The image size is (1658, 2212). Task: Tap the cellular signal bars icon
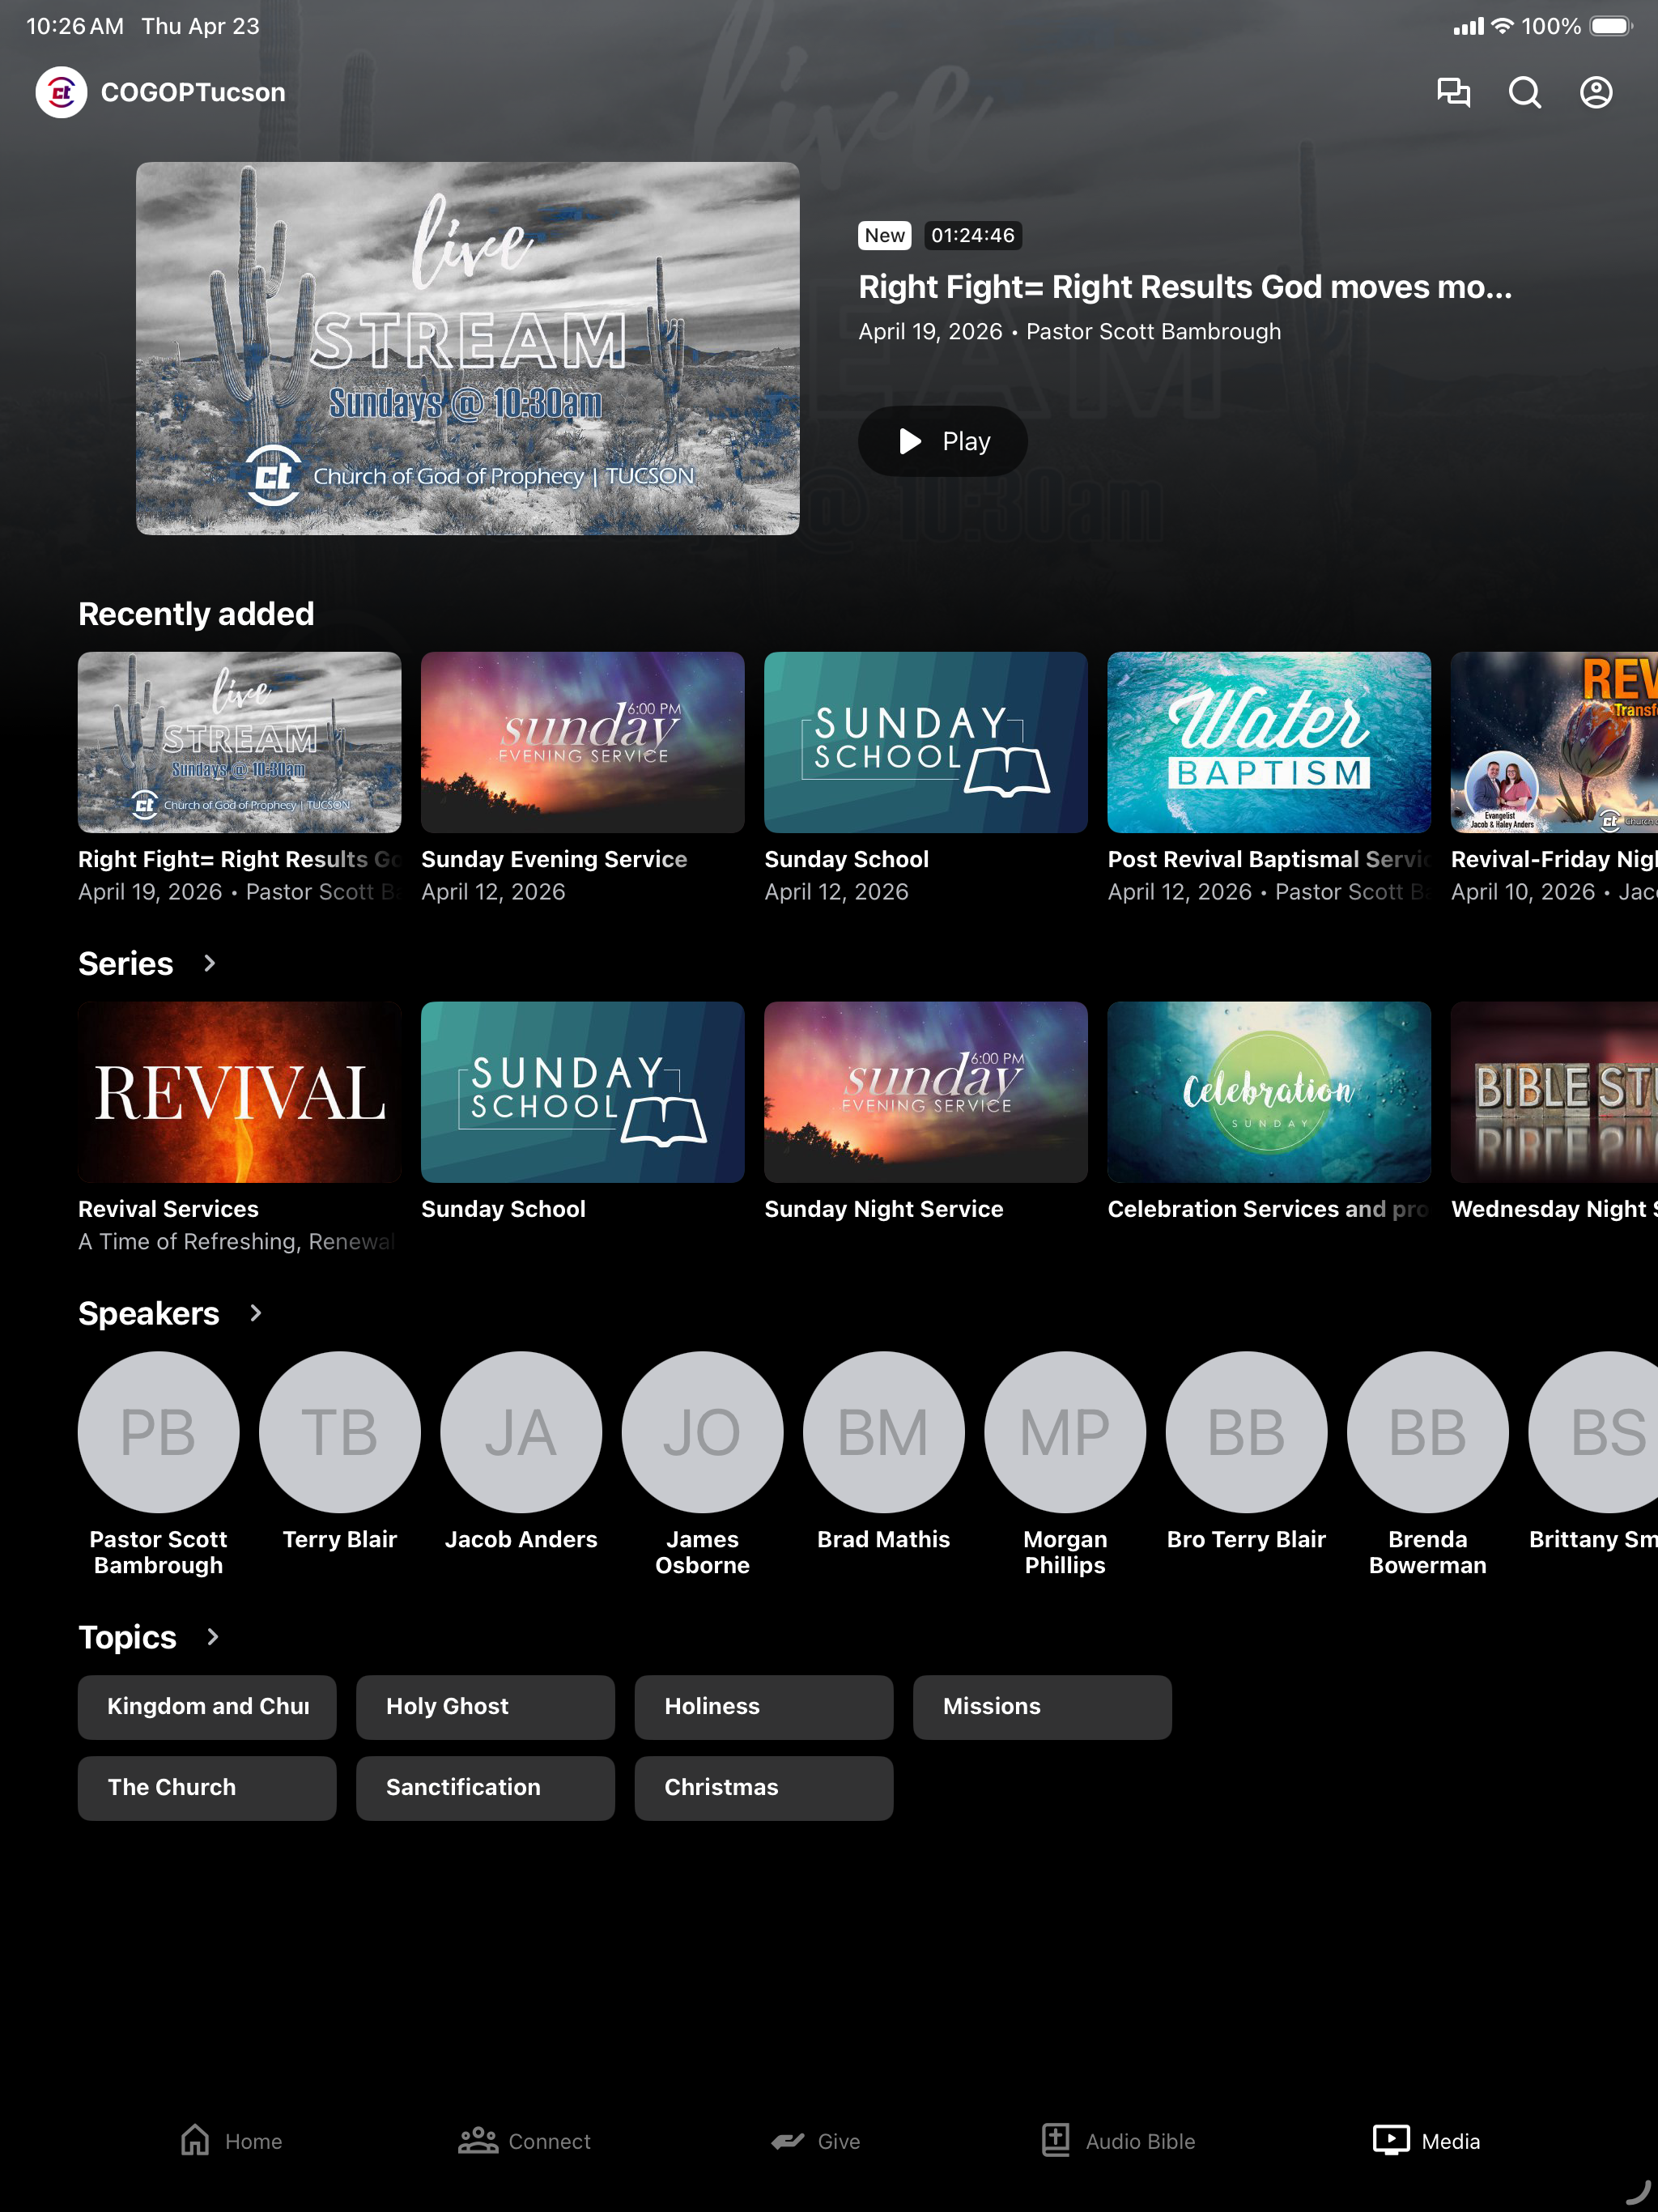coord(1469,27)
